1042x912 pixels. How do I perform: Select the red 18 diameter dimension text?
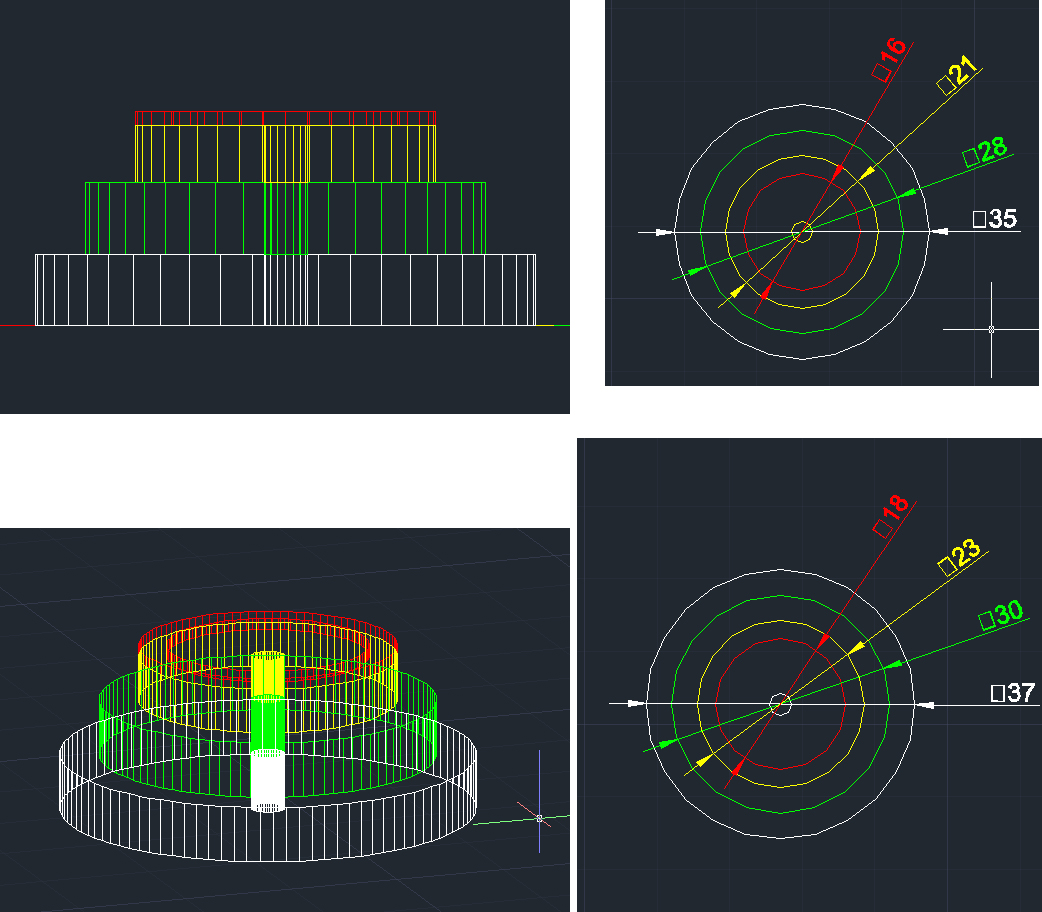(890, 516)
